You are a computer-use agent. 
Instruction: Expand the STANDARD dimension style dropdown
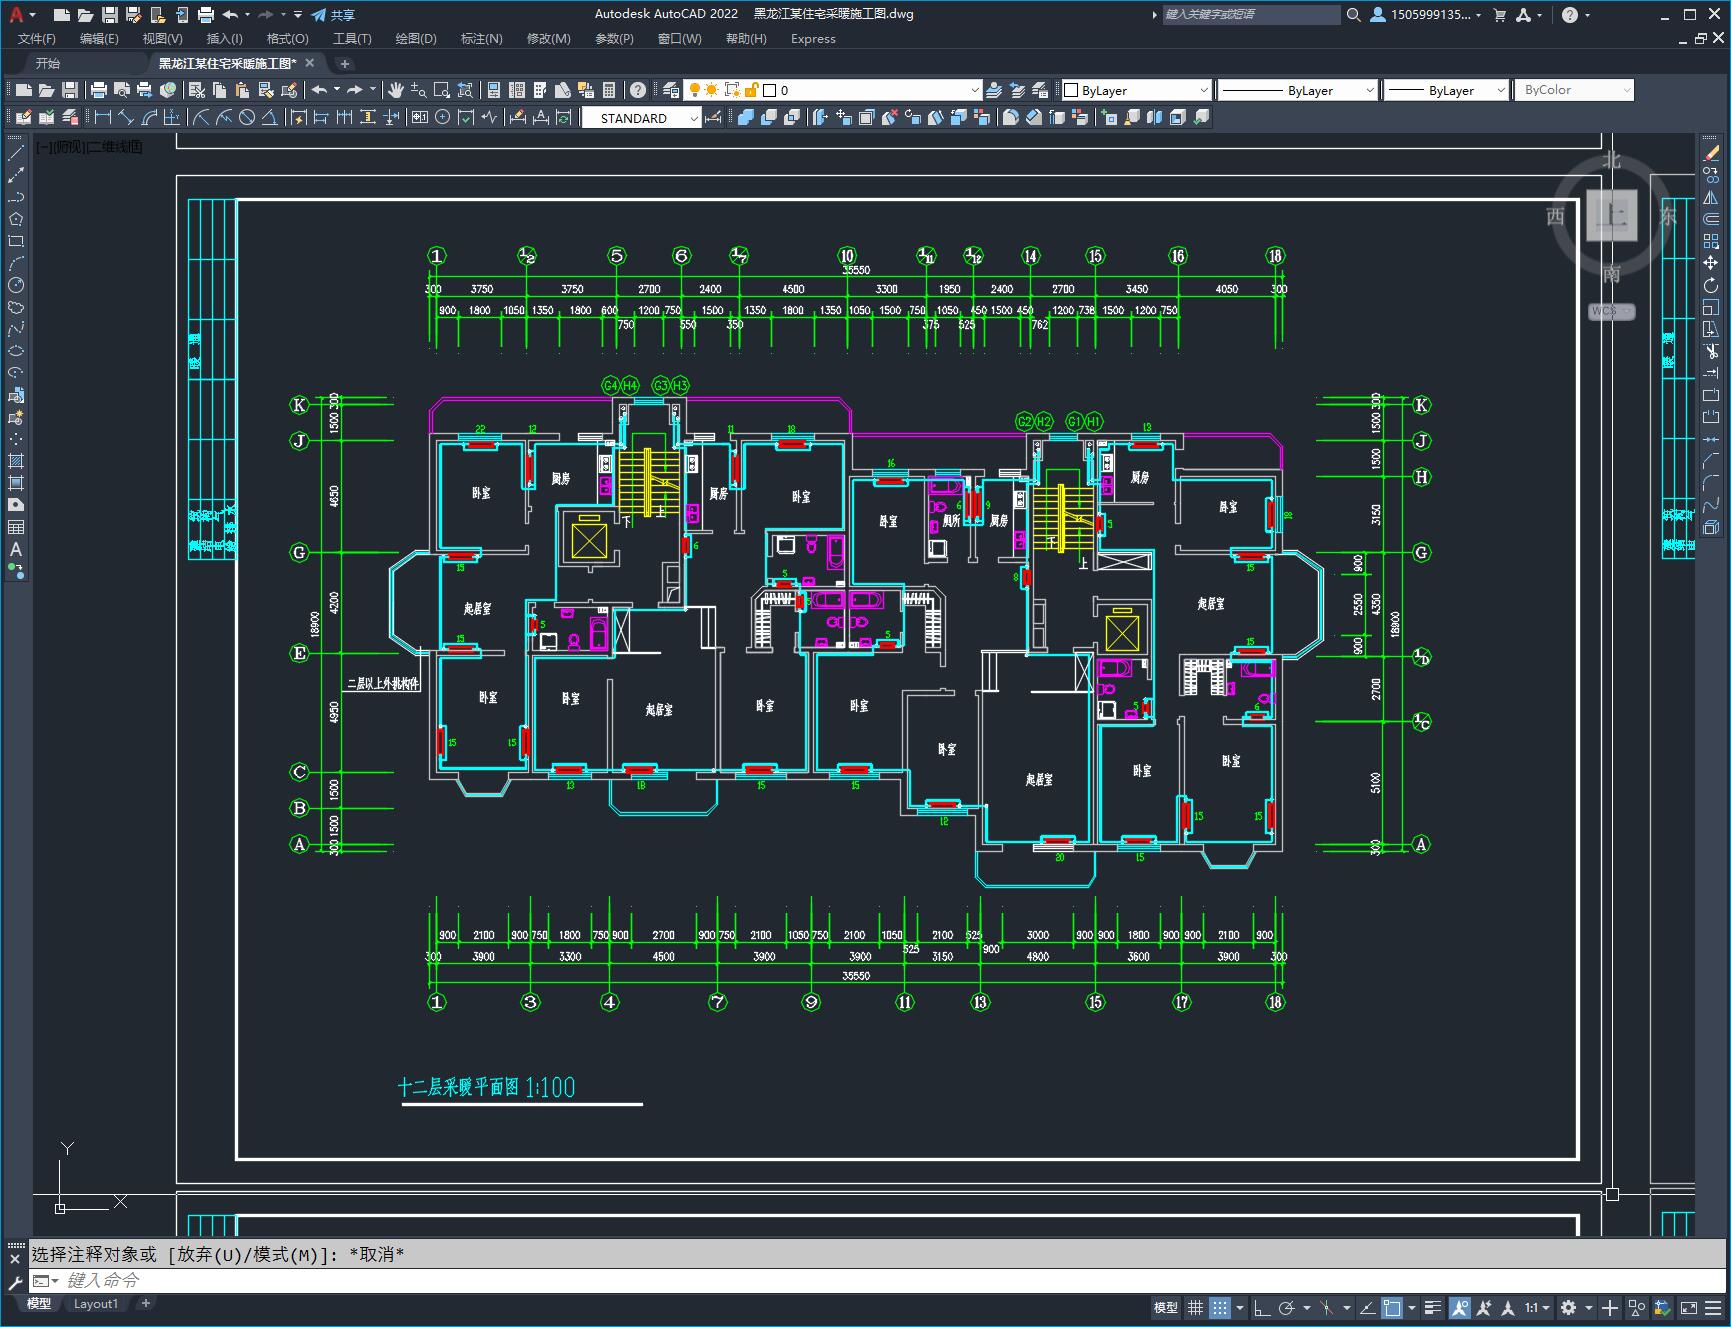[x=641, y=118]
